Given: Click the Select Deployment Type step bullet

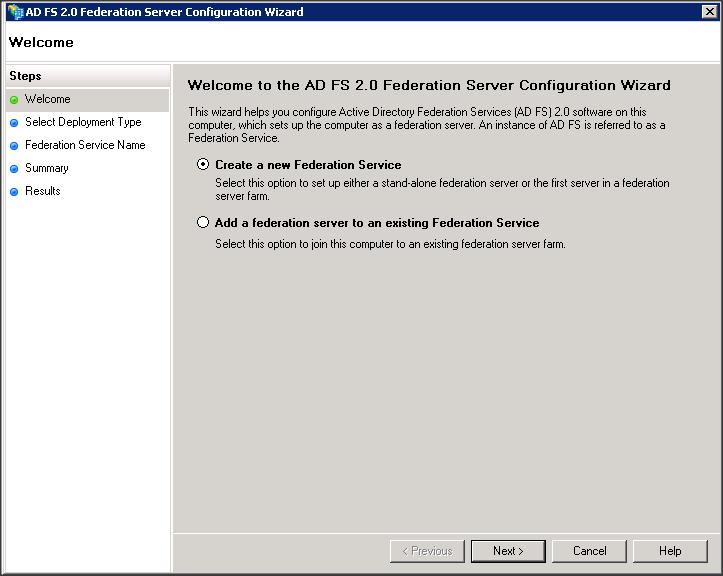Looking at the screenshot, I should pyautogui.click(x=14, y=123).
